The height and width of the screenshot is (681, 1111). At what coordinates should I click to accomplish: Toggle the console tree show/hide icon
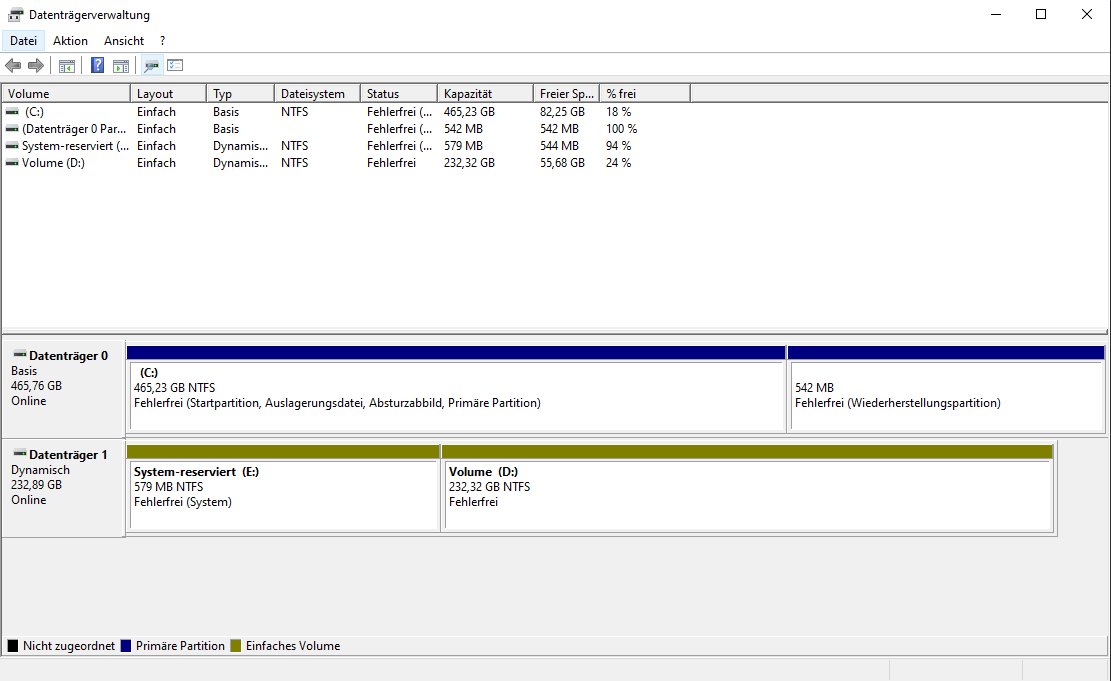[67, 66]
